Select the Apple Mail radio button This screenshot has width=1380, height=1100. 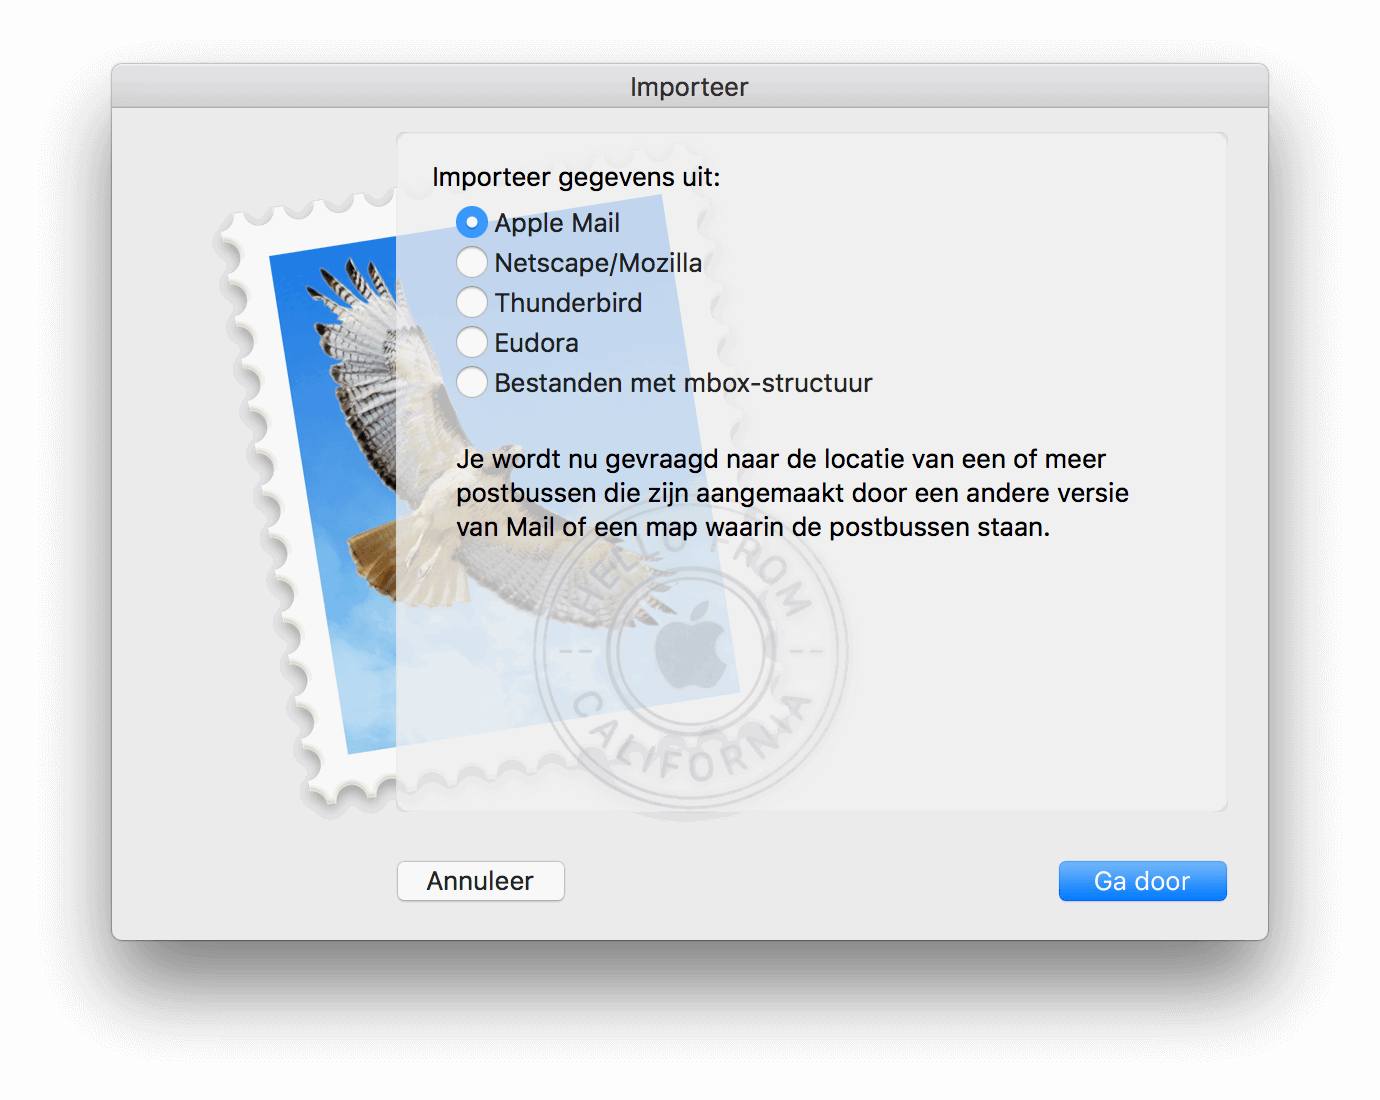click(x=472, y=222)
